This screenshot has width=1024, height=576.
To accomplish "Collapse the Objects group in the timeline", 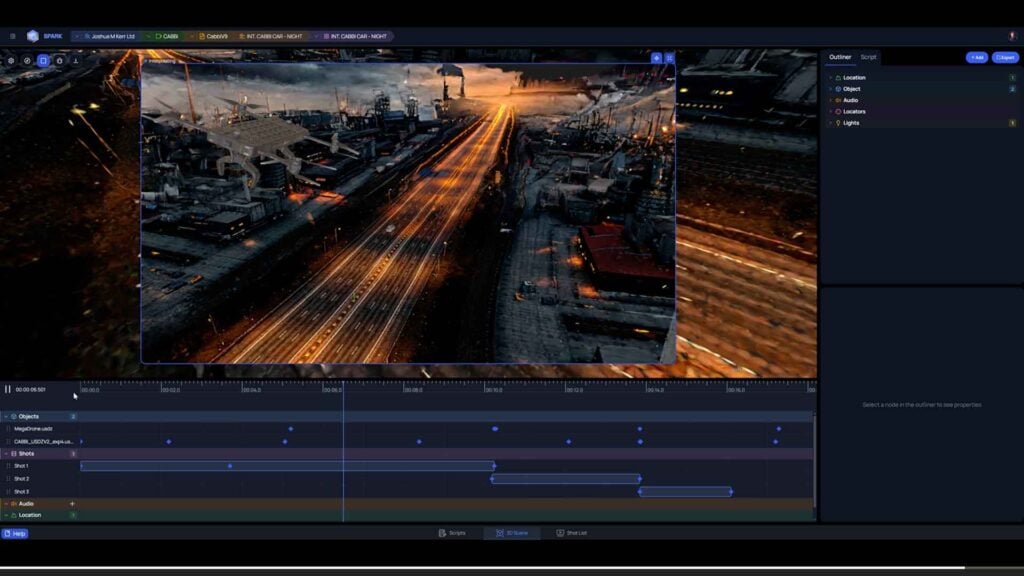I will 6,417.
